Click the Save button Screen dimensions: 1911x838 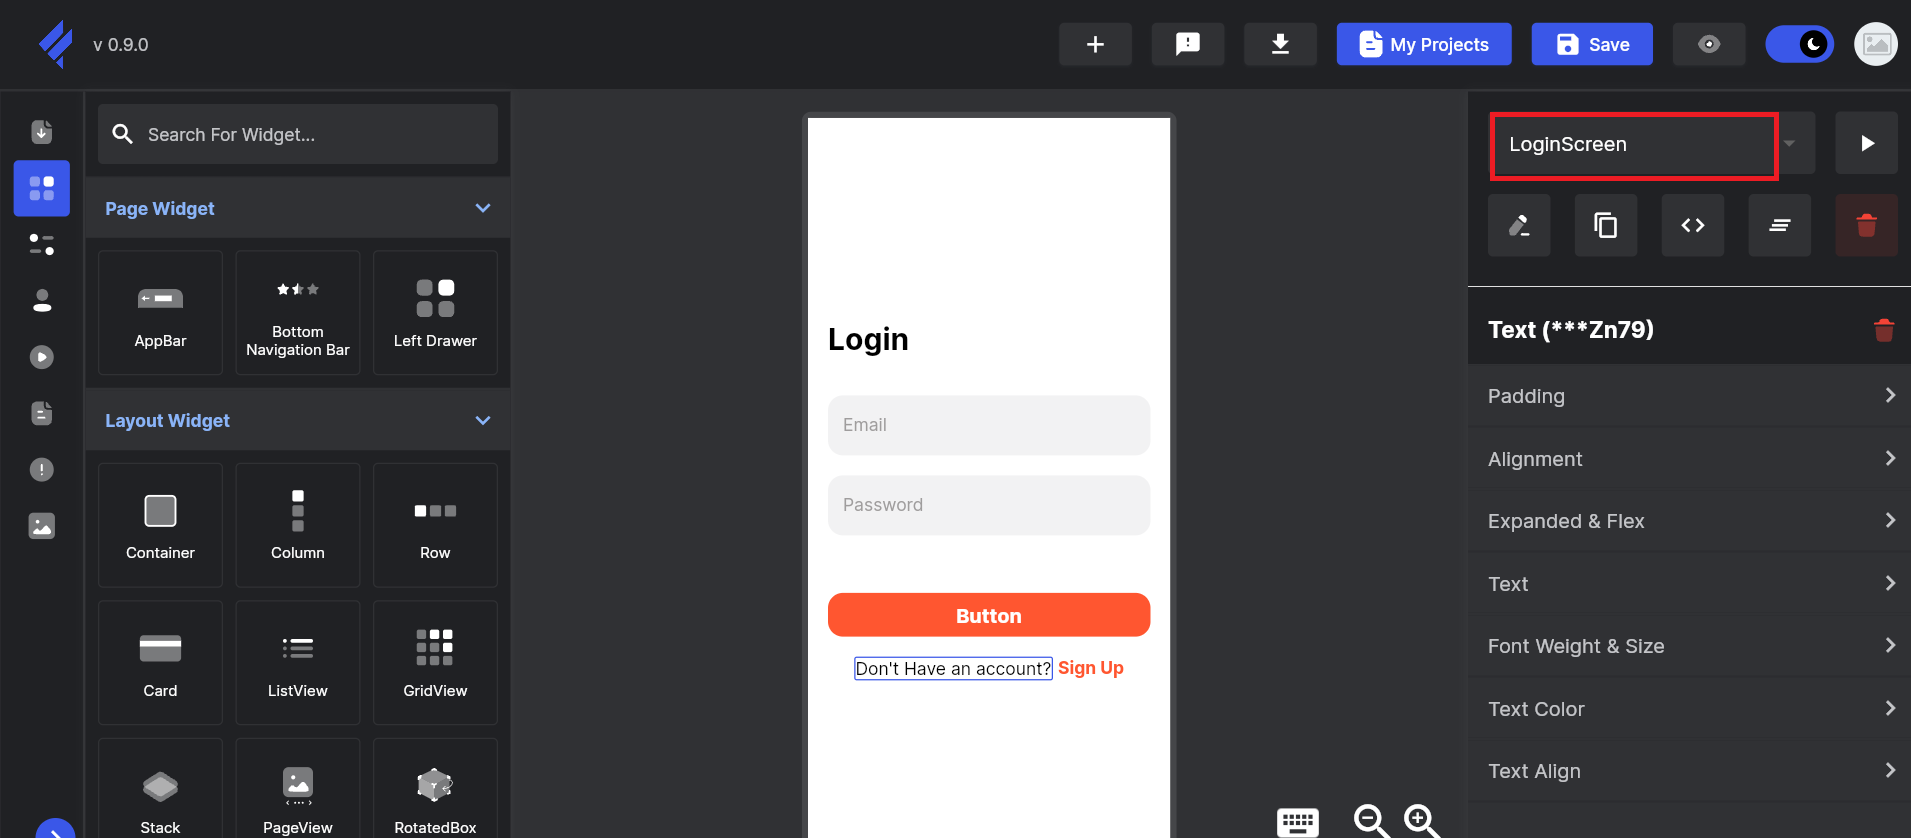click(x=1591, y=44)
